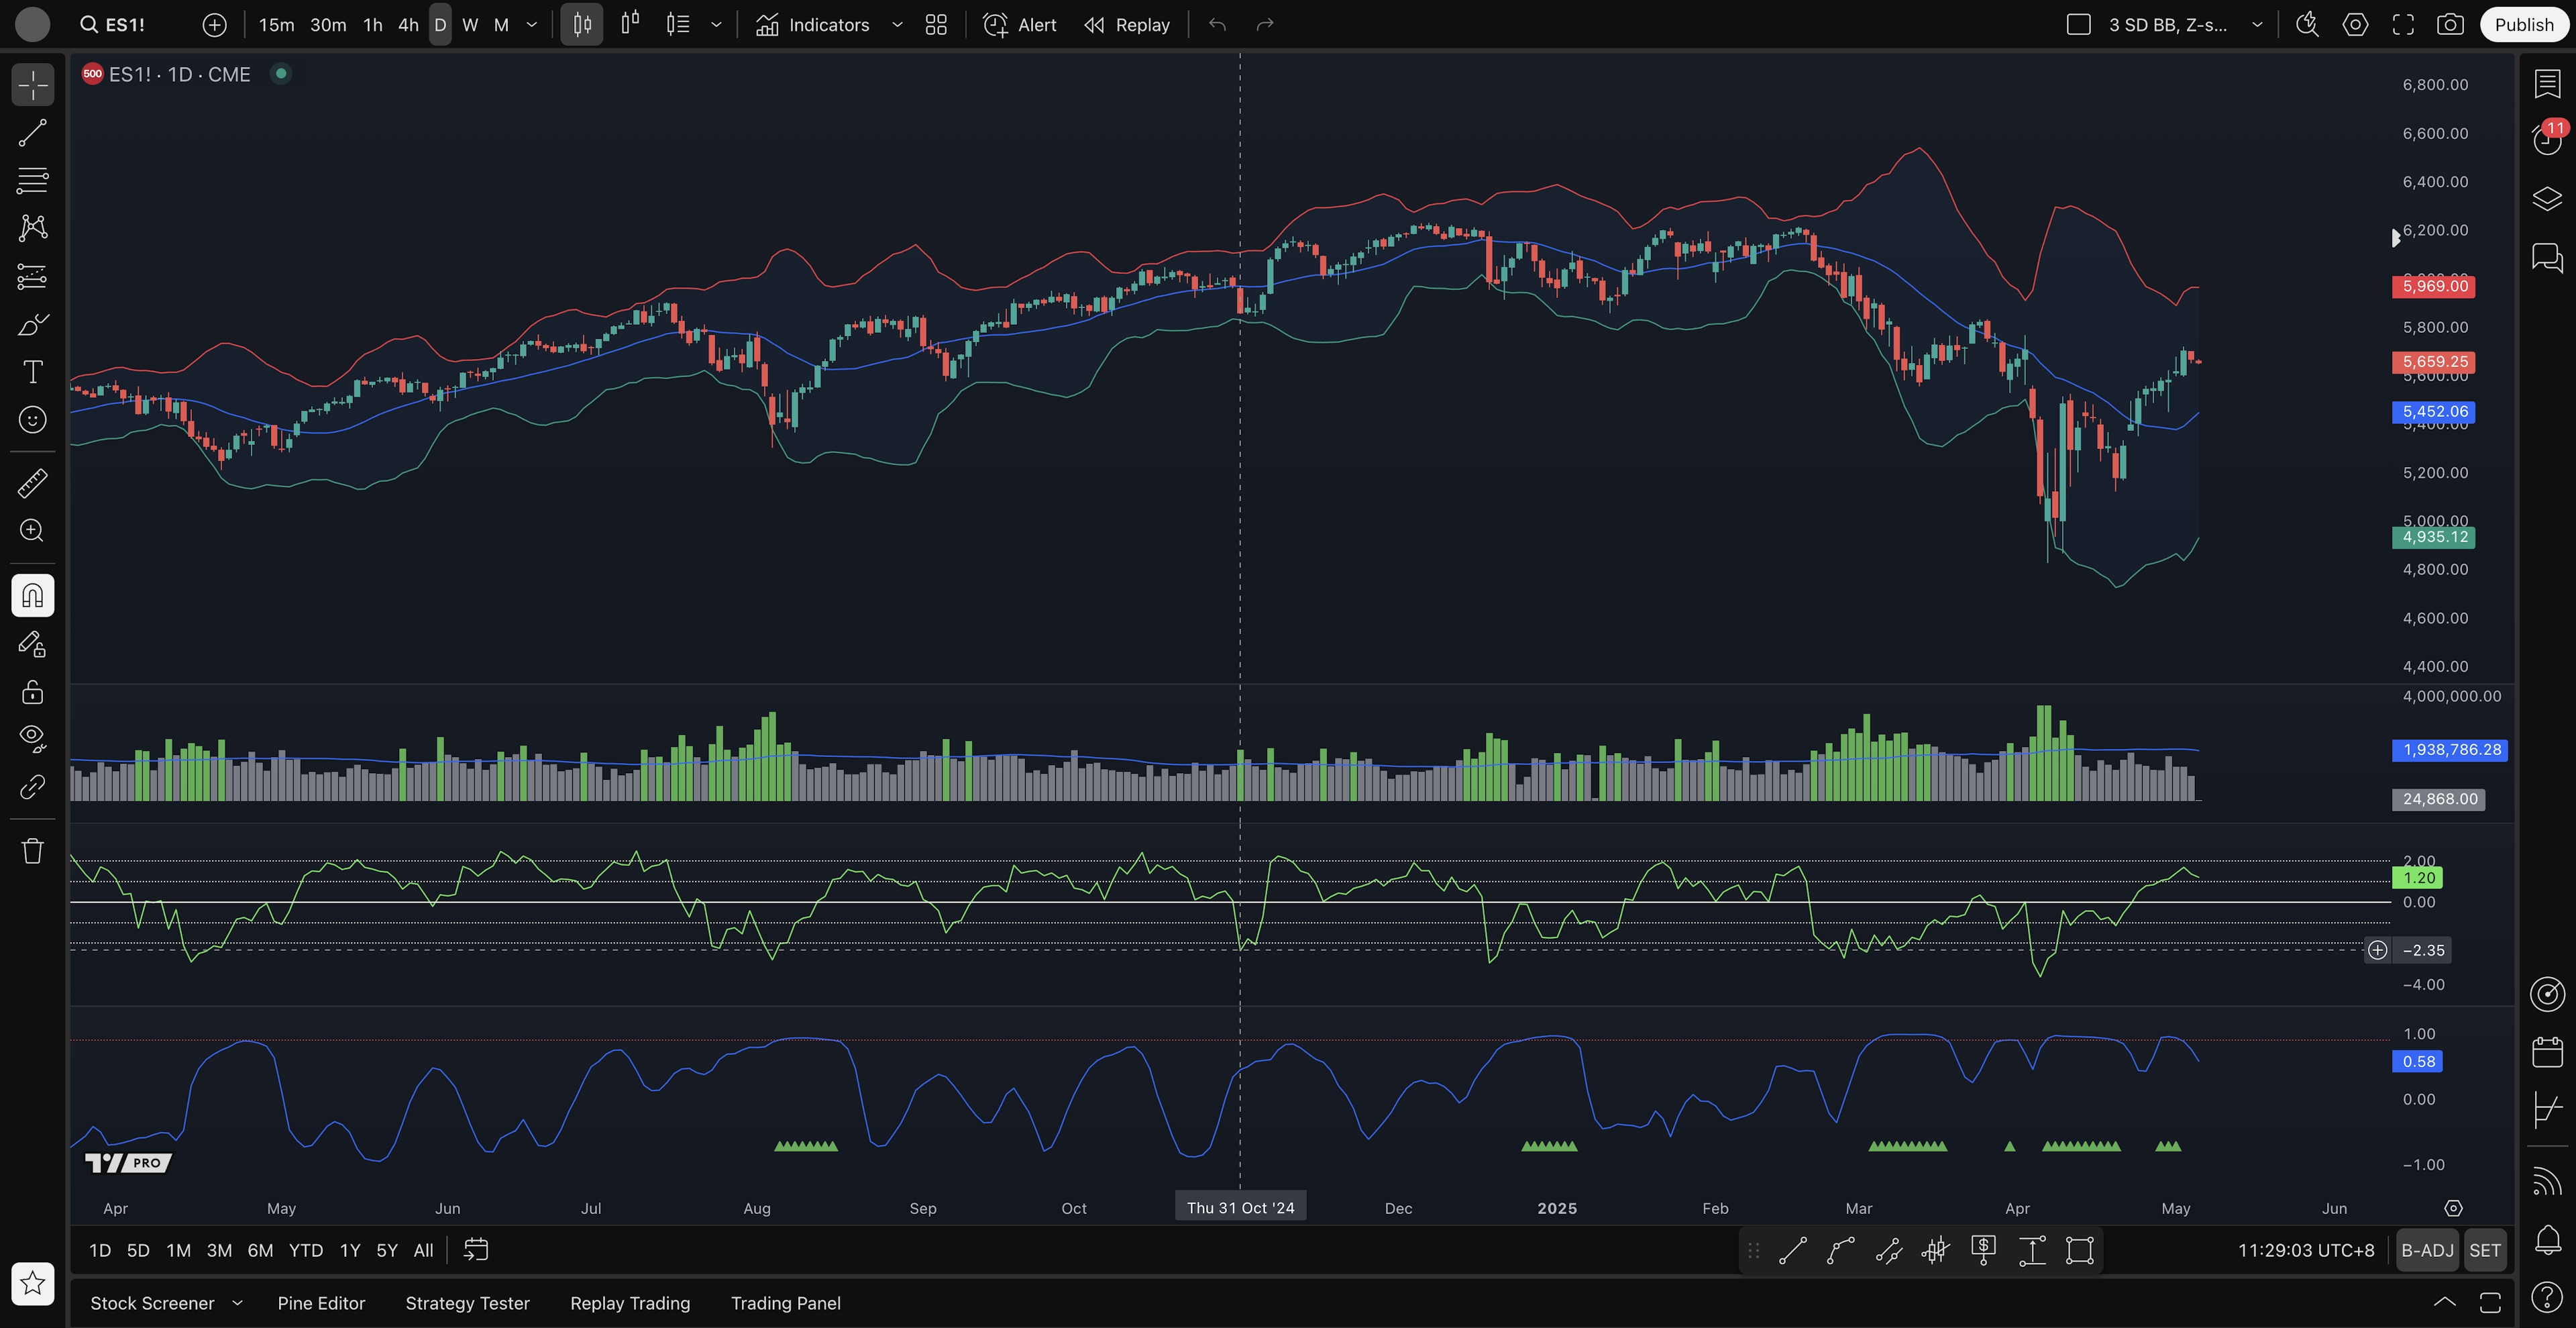This screenshot has height=1328, width=2576.
Task: Select the YTD date range
Action: 305,1250
